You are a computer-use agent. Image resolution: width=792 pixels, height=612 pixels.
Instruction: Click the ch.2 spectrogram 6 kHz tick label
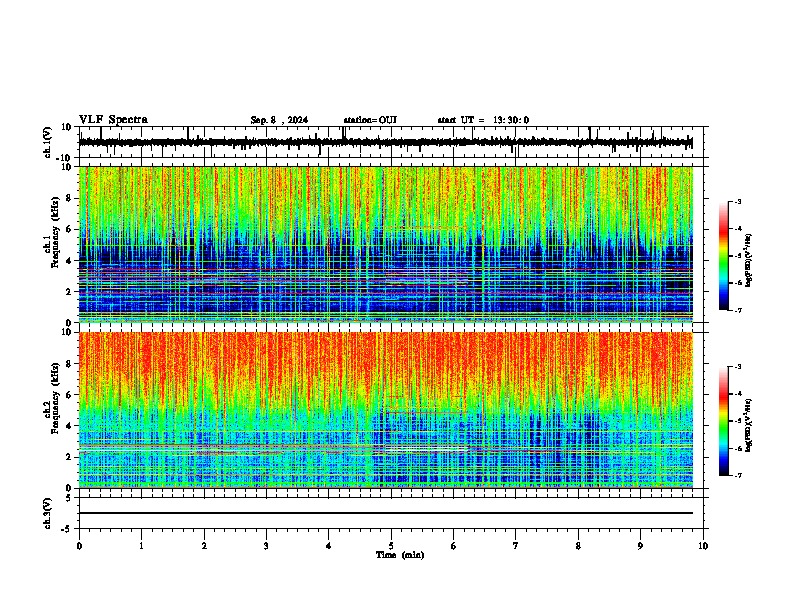point(70,395)
